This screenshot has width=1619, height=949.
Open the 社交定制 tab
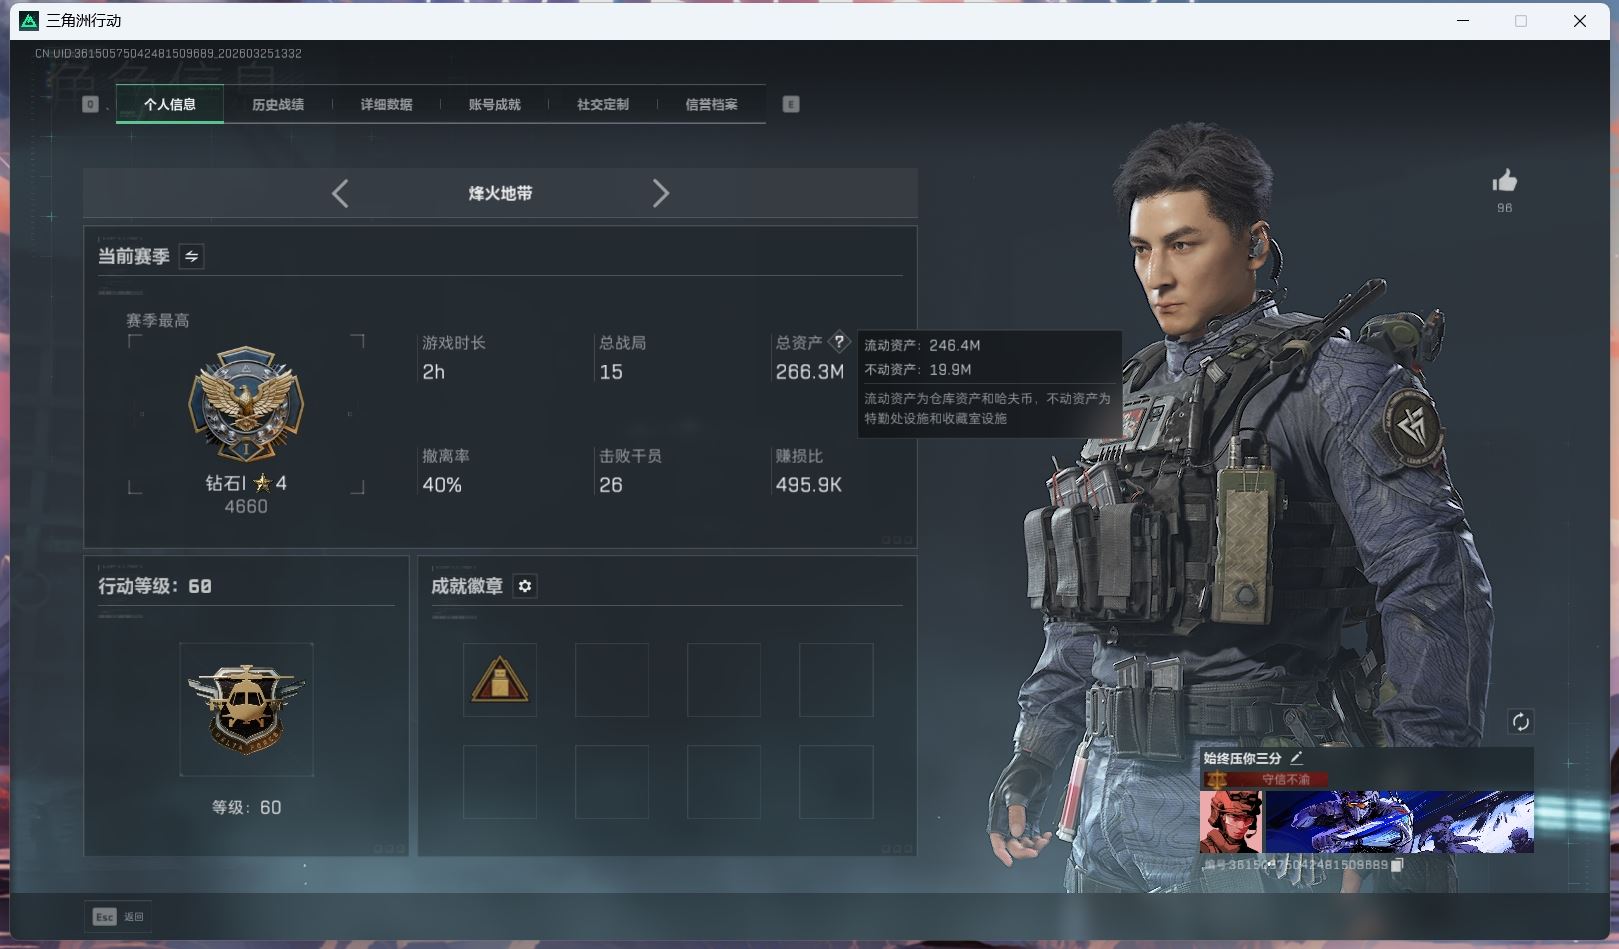tap(602, 105)
